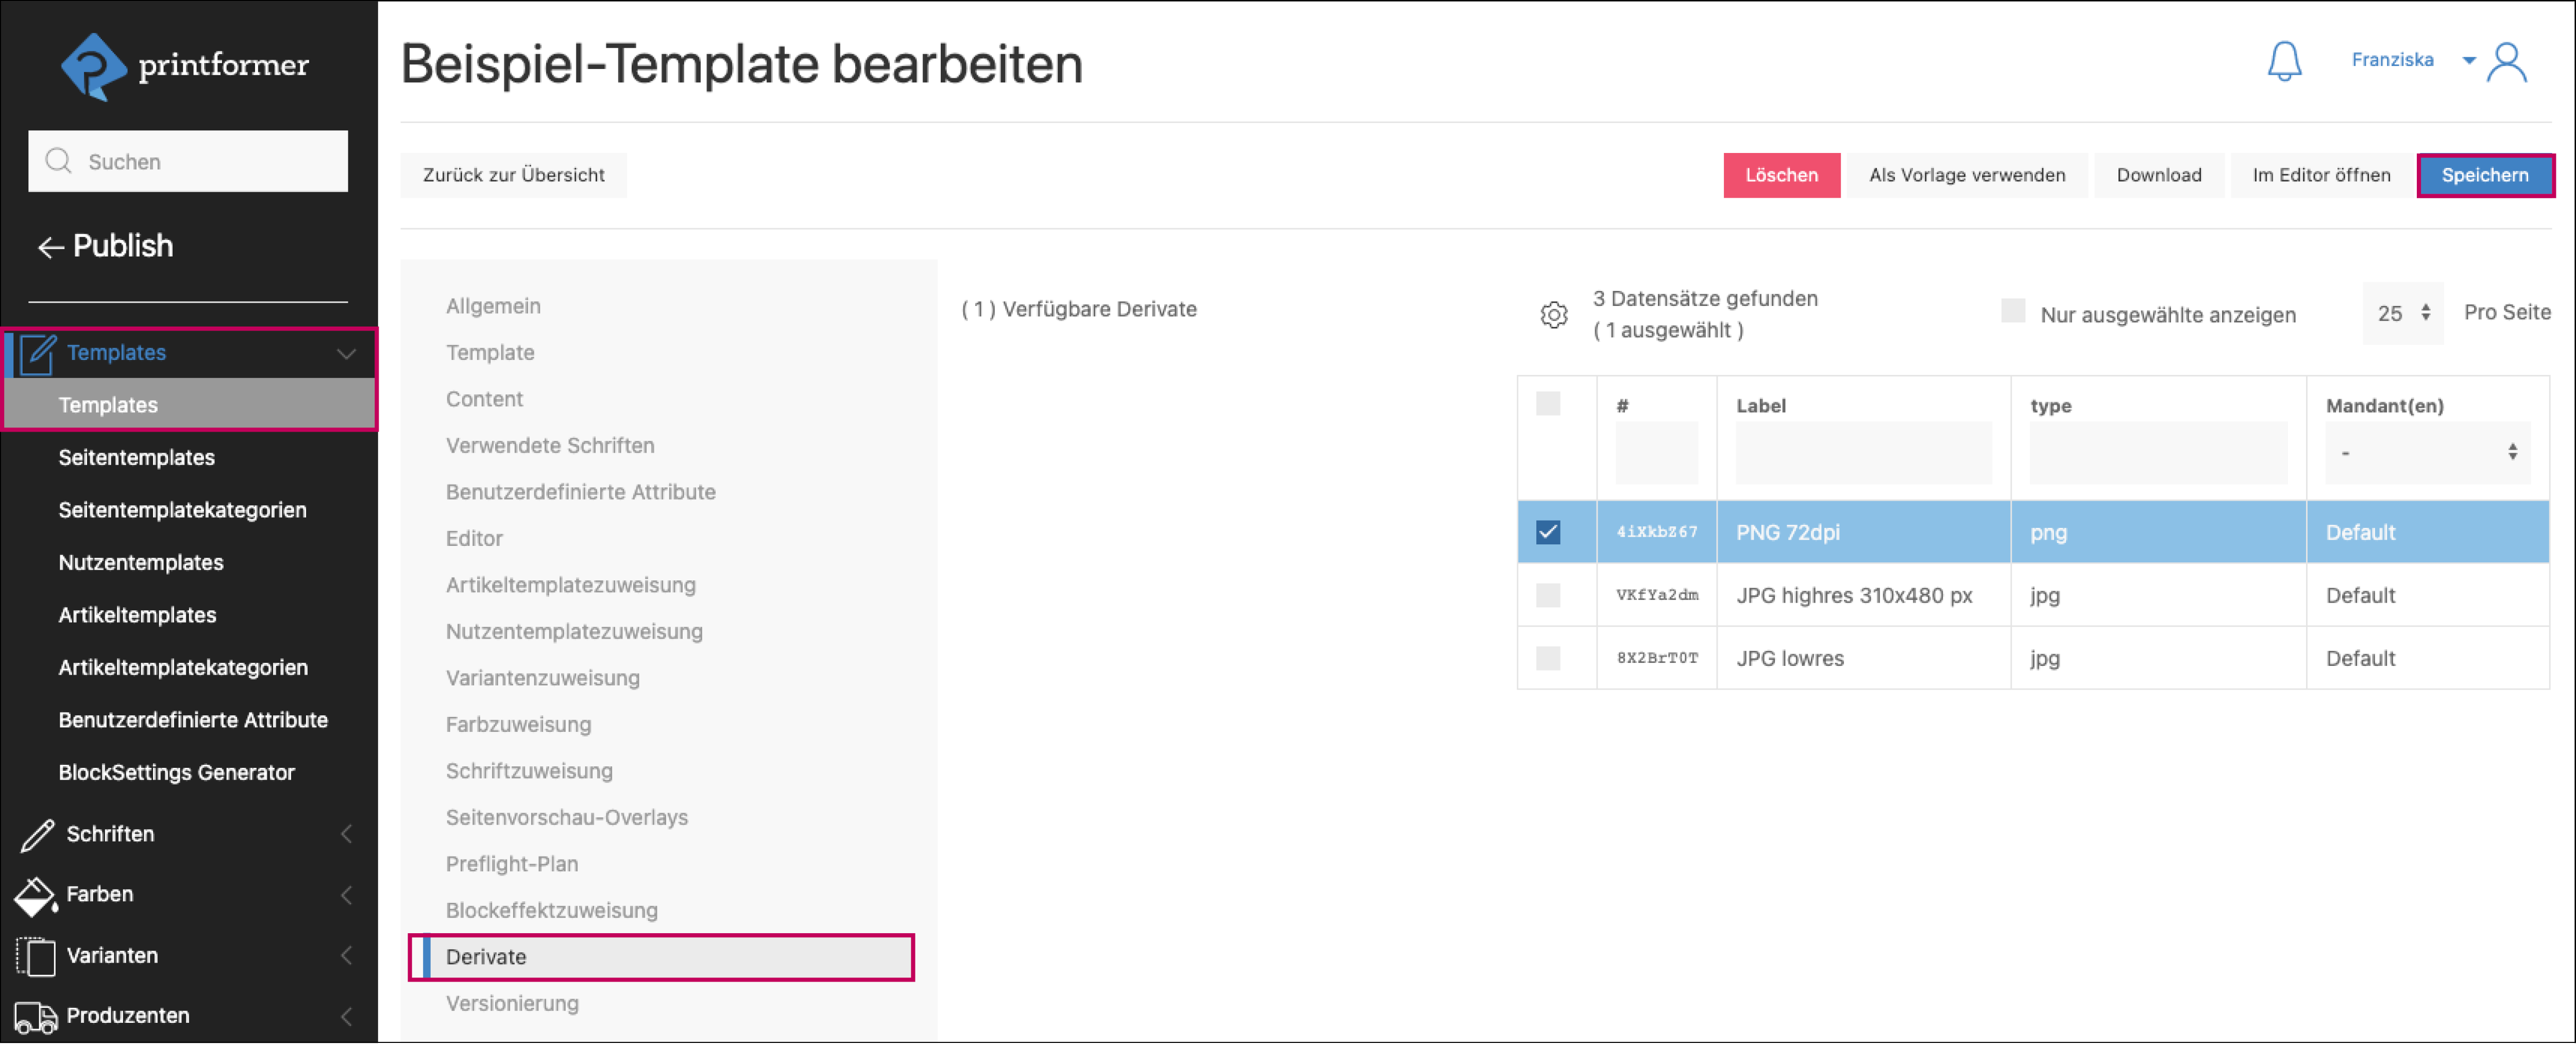The height and width of the screenshot is (1046, 2576).
Task: Check the JPG lowres derivative checkbox
Action: (x=1548, y=657)
